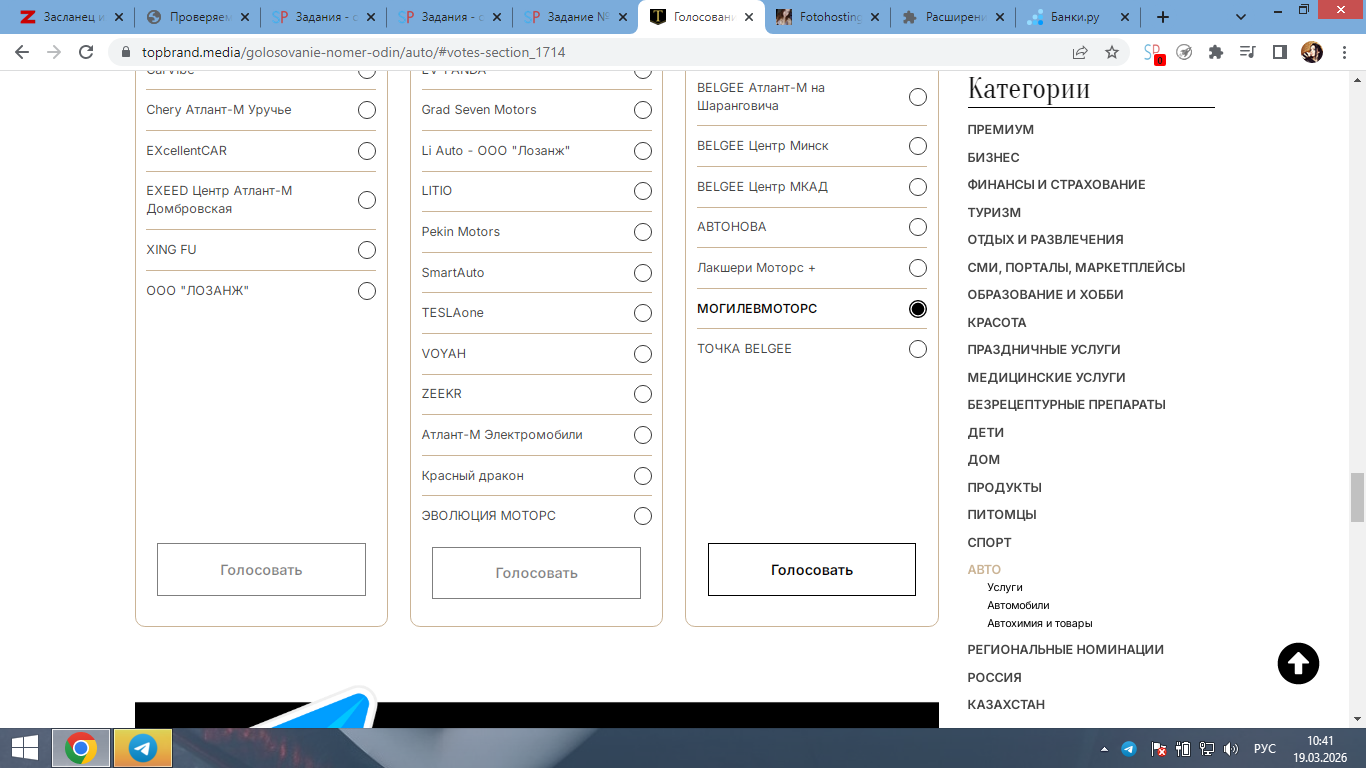View site information via the lock icon

pyautogui.click(x=126, y=52)
